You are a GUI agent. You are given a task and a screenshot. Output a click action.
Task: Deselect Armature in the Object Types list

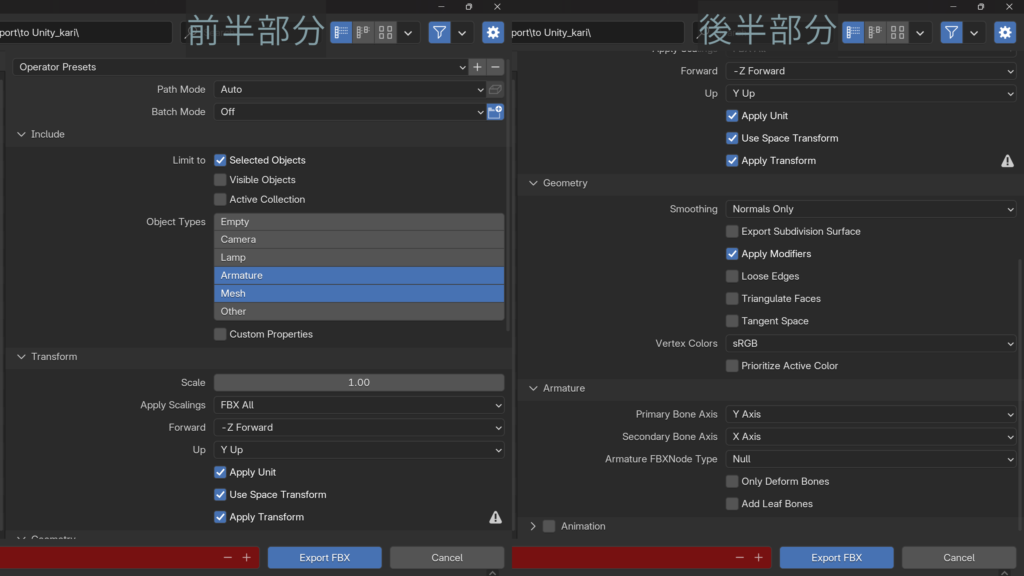click(358, 275)
